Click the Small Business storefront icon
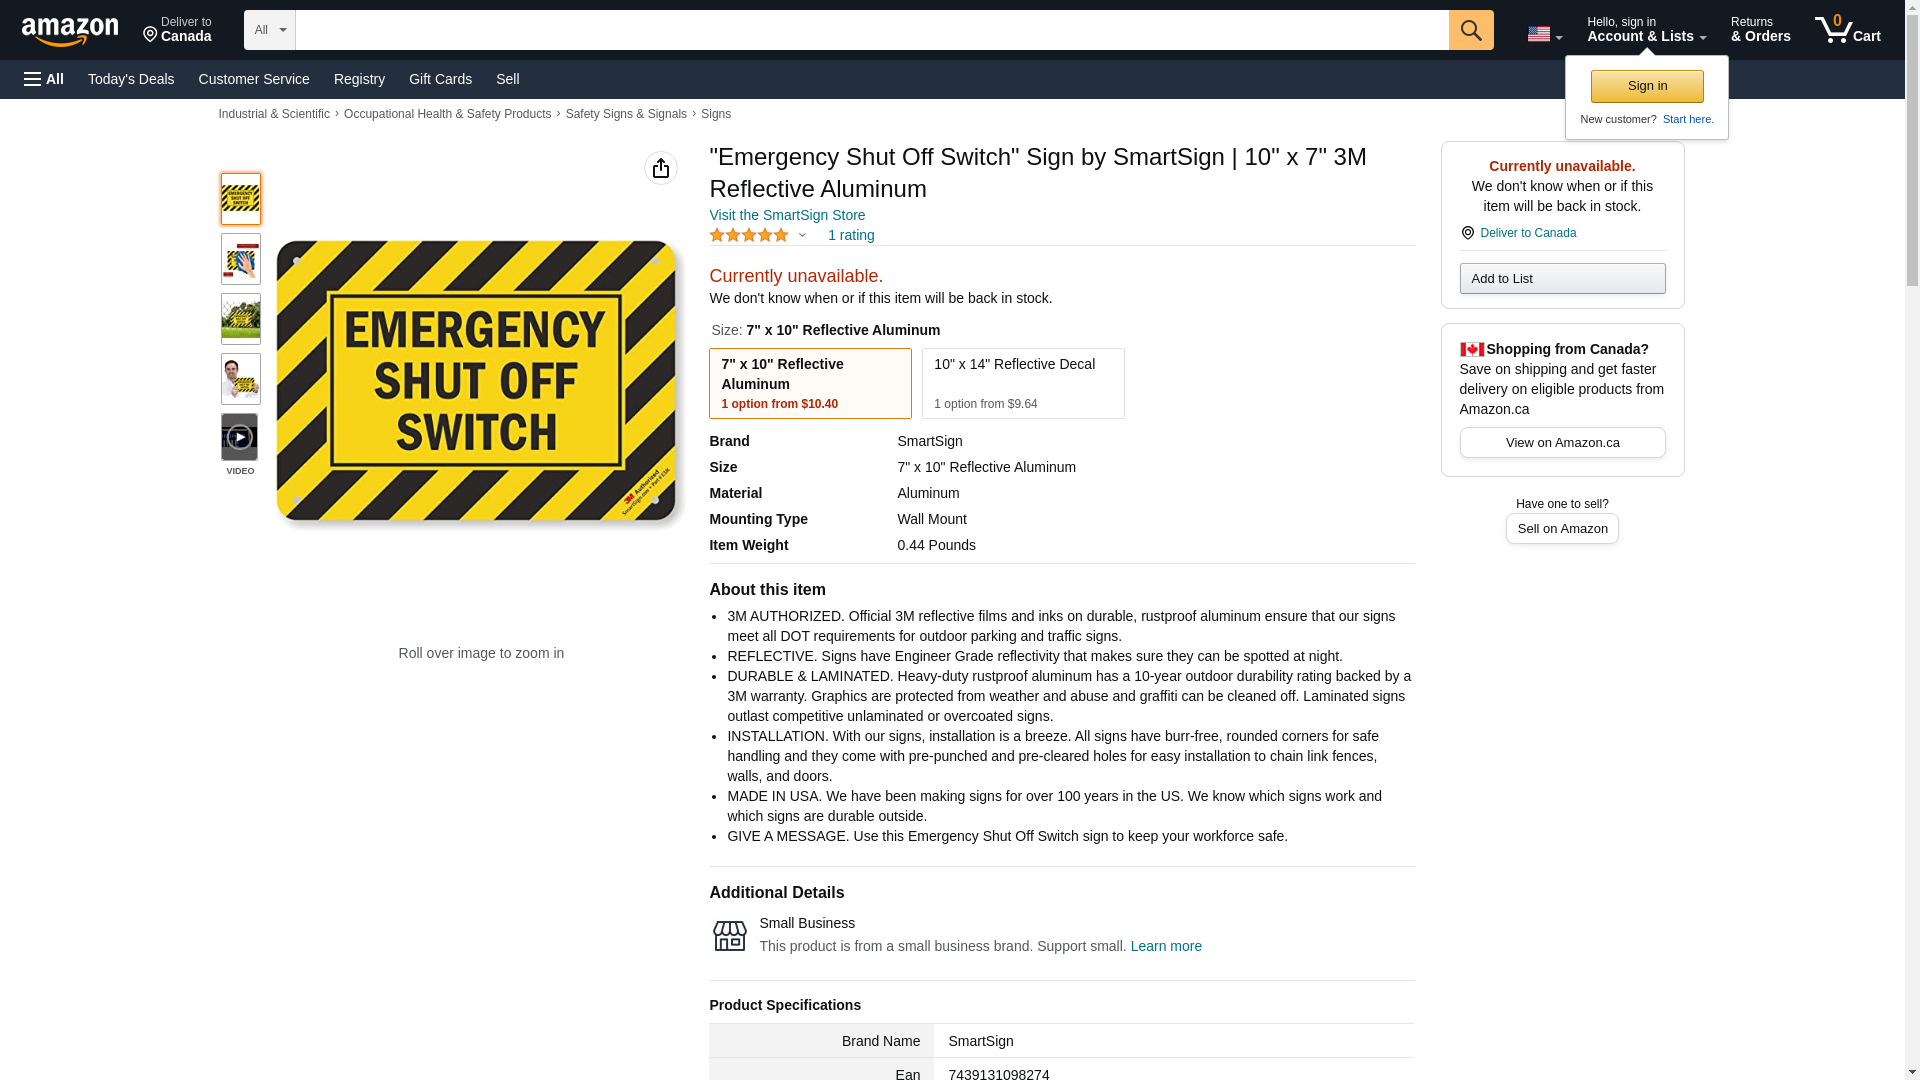Image resolution: width=1920 pixels, height=1080 pixels. (729, 936)
